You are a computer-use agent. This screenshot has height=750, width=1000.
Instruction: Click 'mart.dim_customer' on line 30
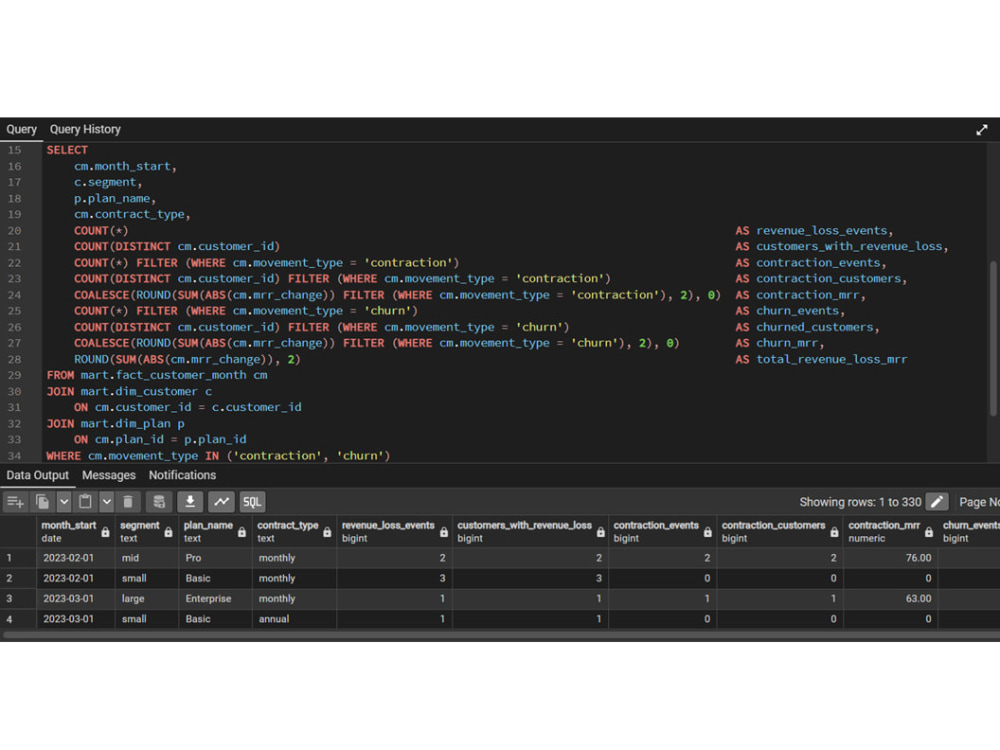click(139, 391)
